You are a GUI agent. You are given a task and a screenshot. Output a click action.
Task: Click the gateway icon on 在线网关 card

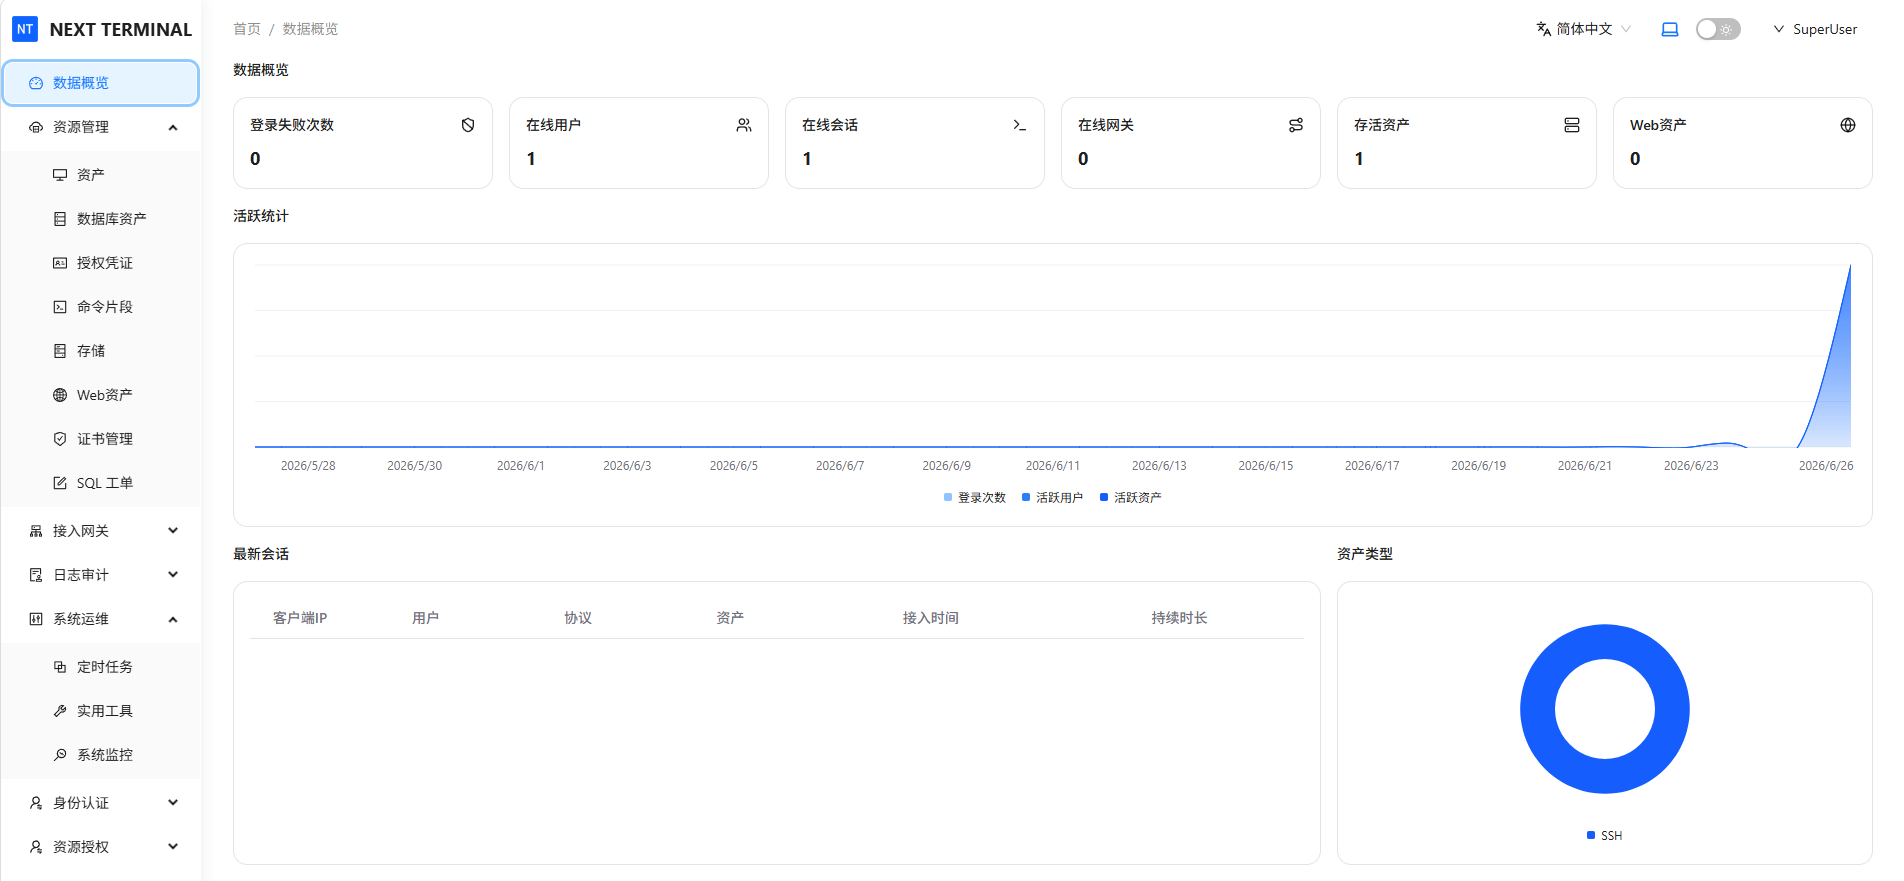(1296, 125)
